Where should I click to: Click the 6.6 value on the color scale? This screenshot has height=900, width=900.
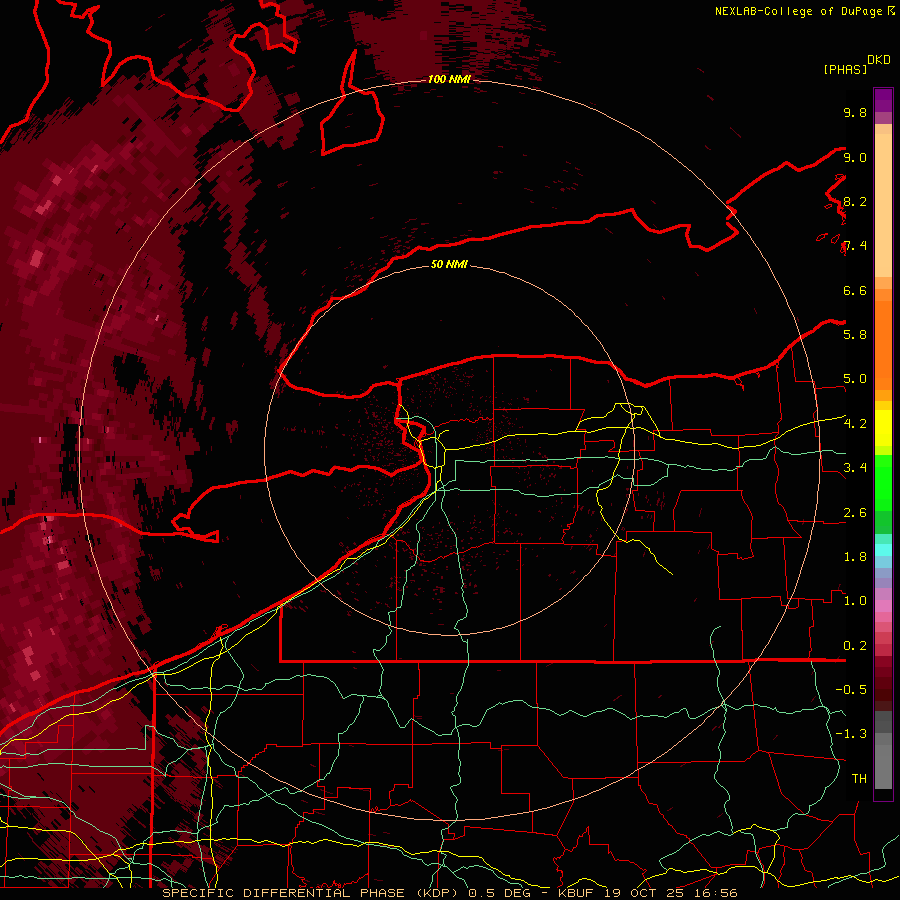(x=855, y=290)
